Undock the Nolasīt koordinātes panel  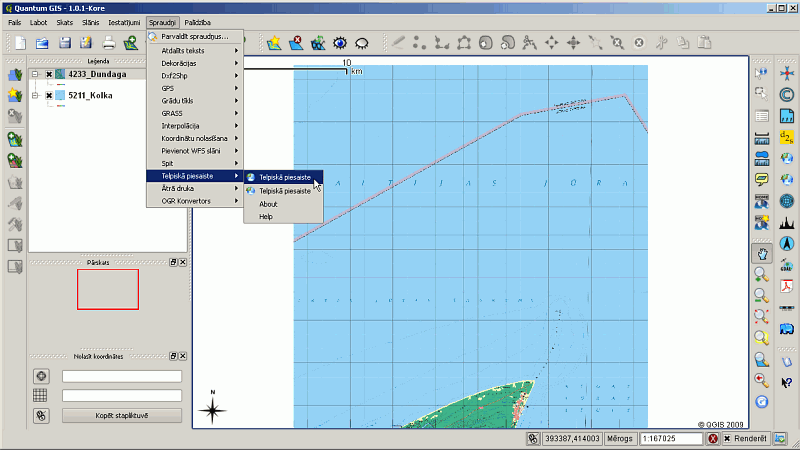(x=173, y=356)
